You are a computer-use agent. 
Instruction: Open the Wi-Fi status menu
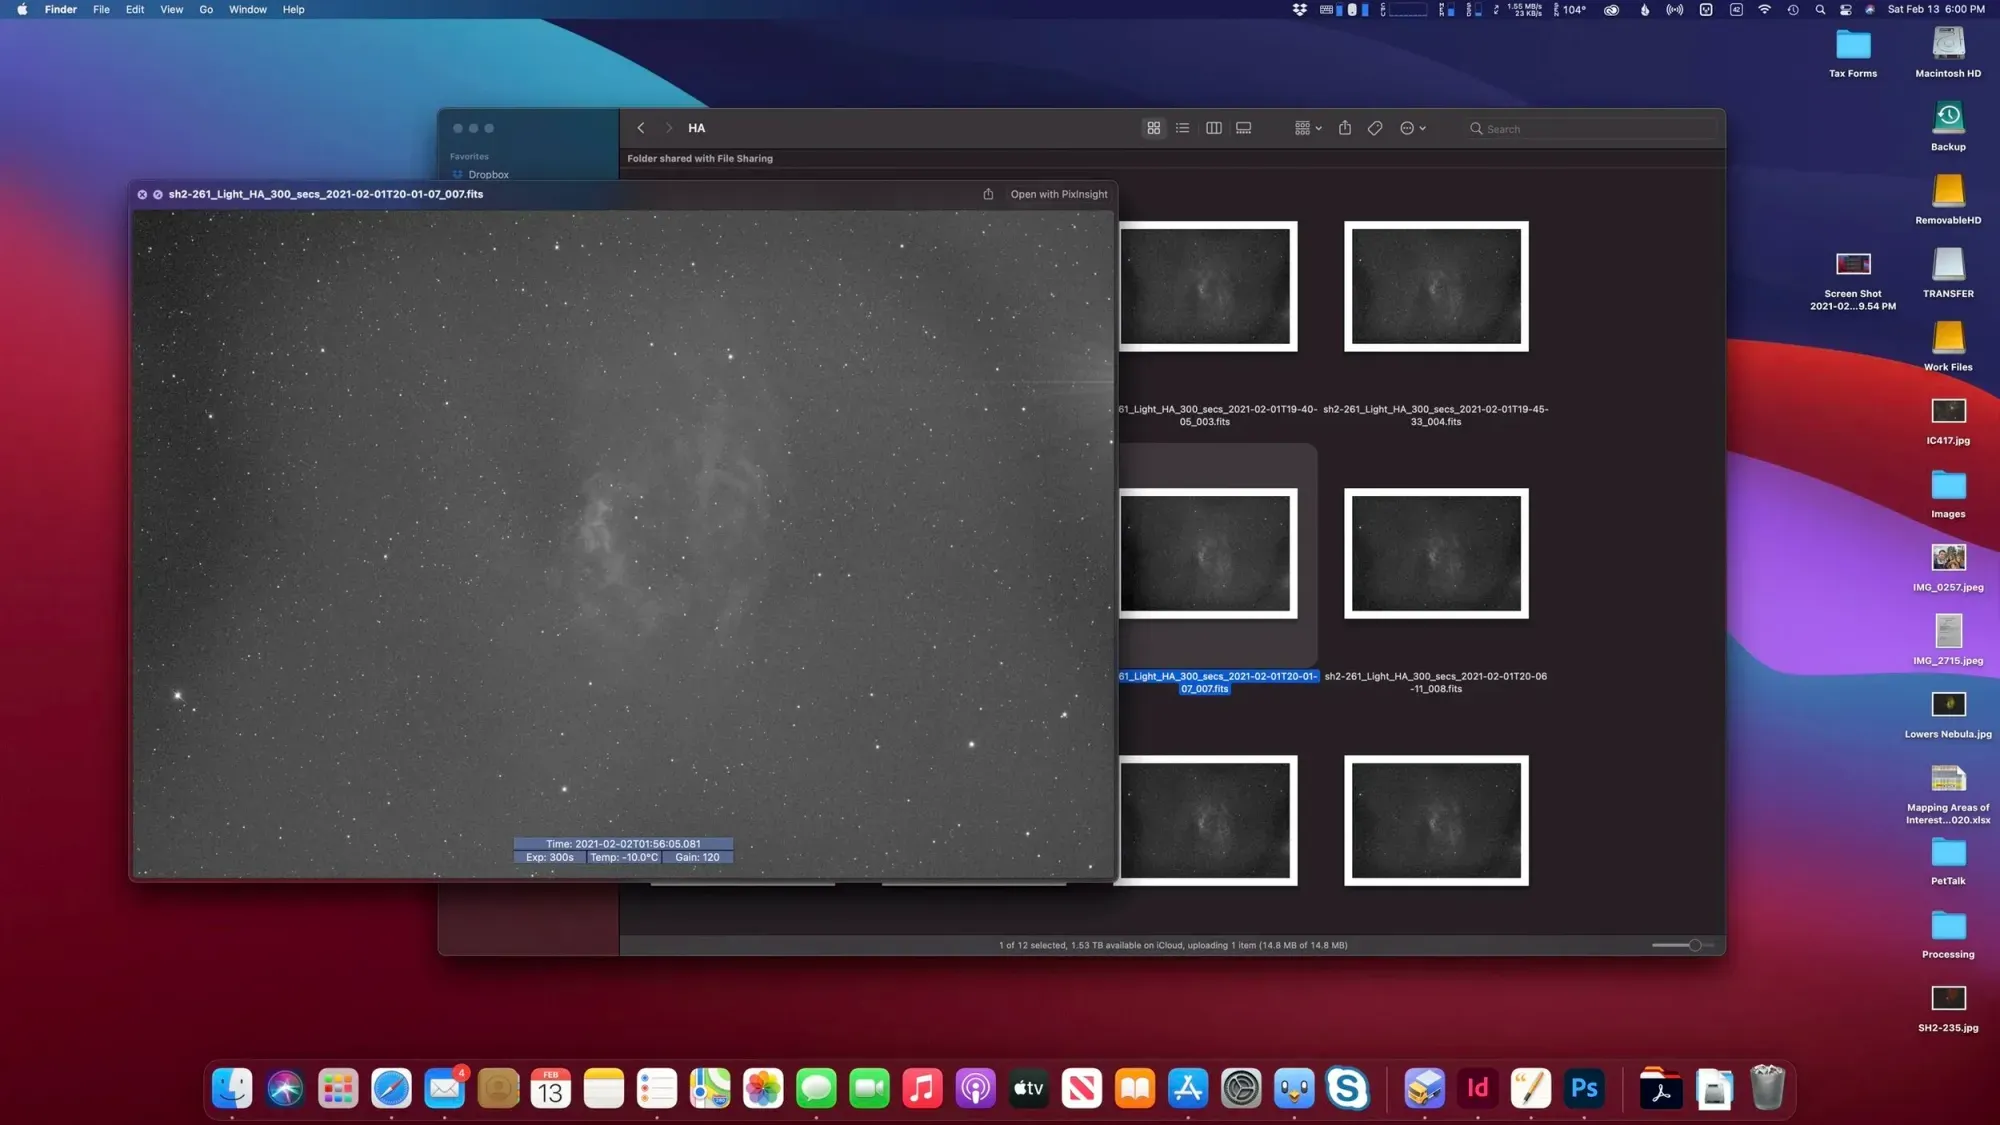pos(1765,9)
